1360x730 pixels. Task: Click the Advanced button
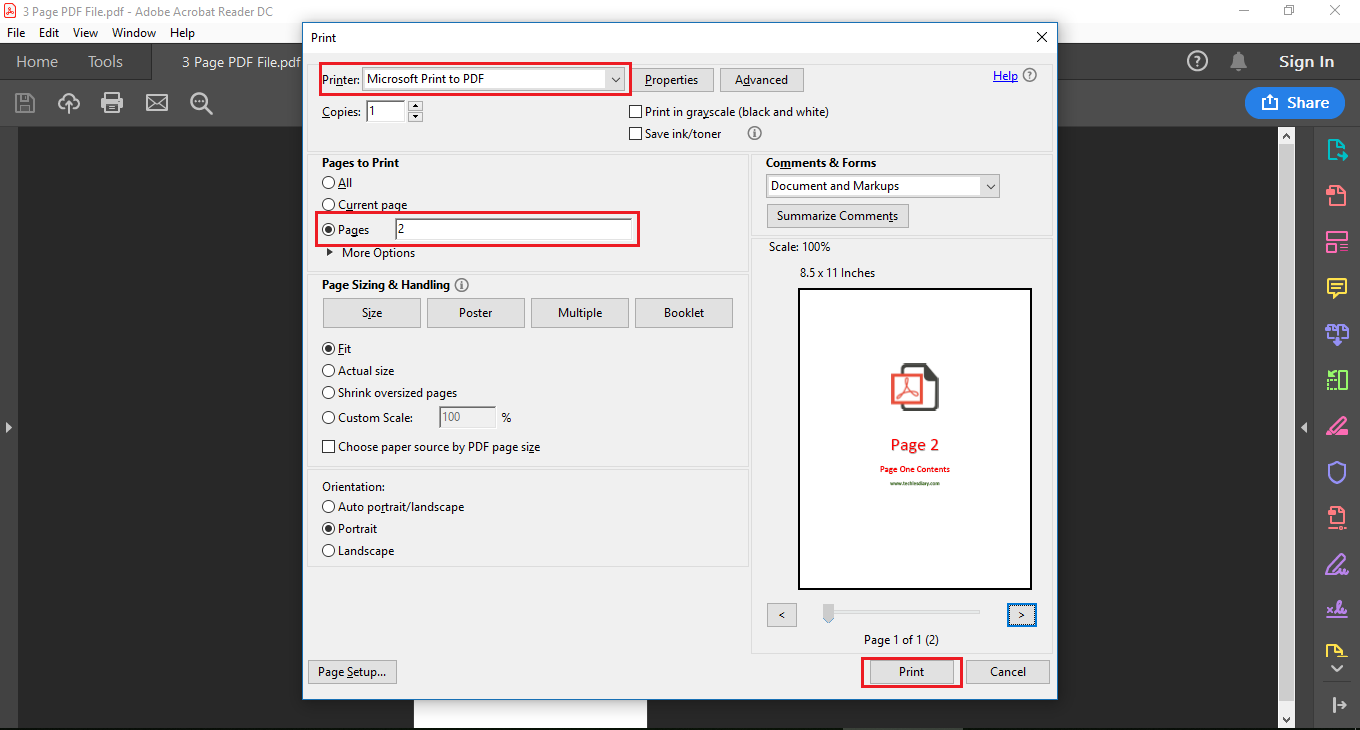pos(761,80)
